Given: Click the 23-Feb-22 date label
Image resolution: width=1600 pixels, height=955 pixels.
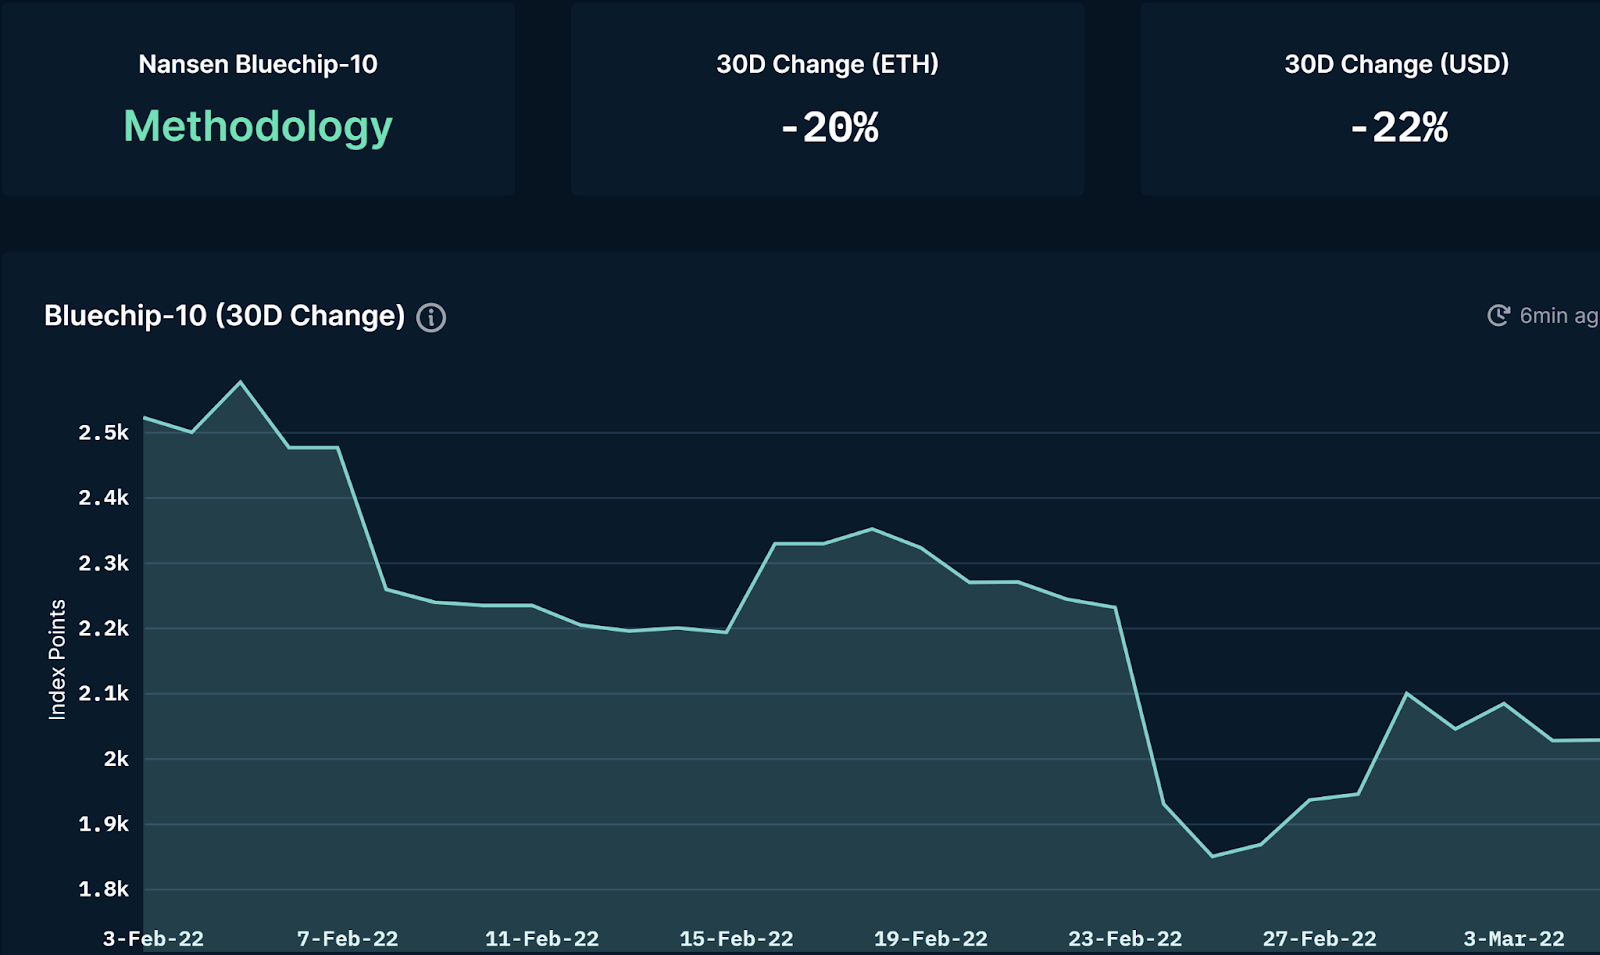Looking at the screenshot, I should coord(1125,939).
